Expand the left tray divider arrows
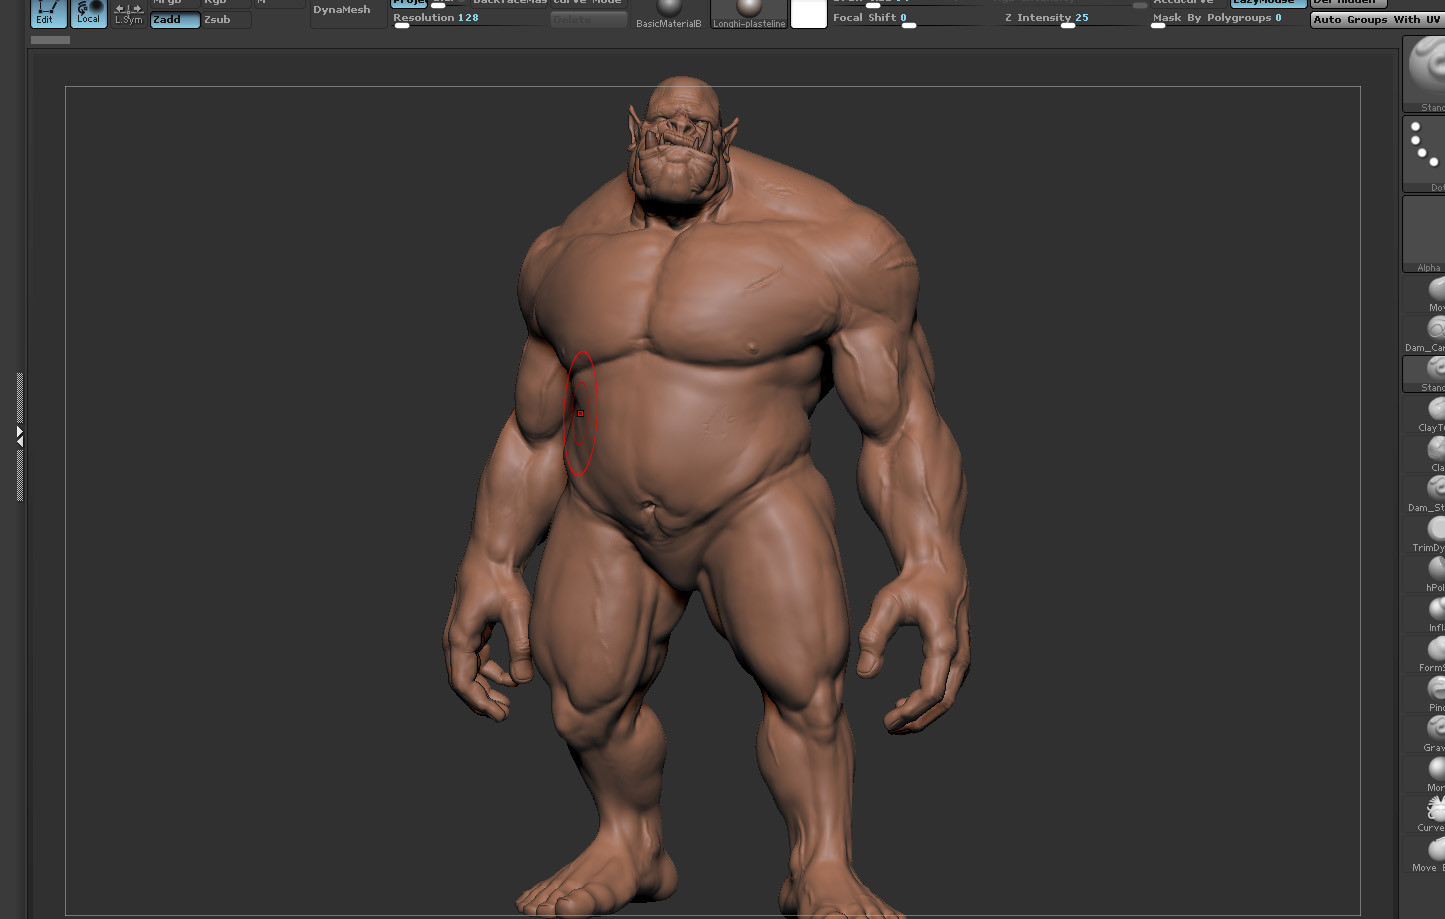The height and width of the screenshot is (919, 1445). (x=19, y=436)
